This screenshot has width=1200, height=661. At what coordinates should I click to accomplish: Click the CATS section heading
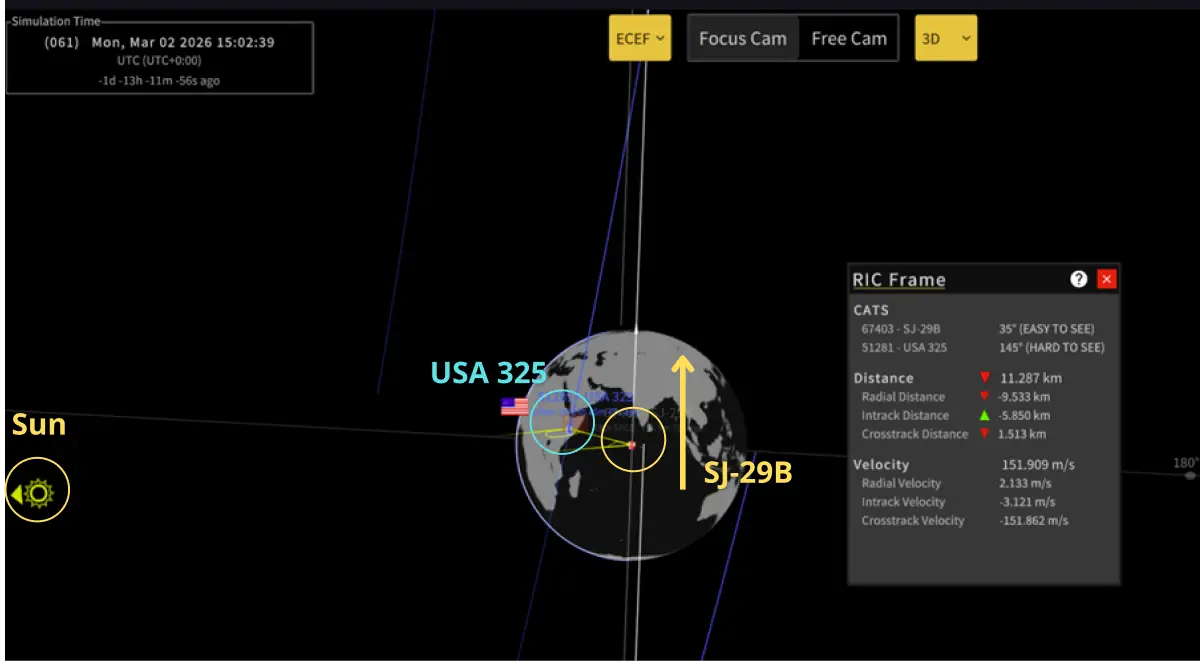(x=871, y=310)
